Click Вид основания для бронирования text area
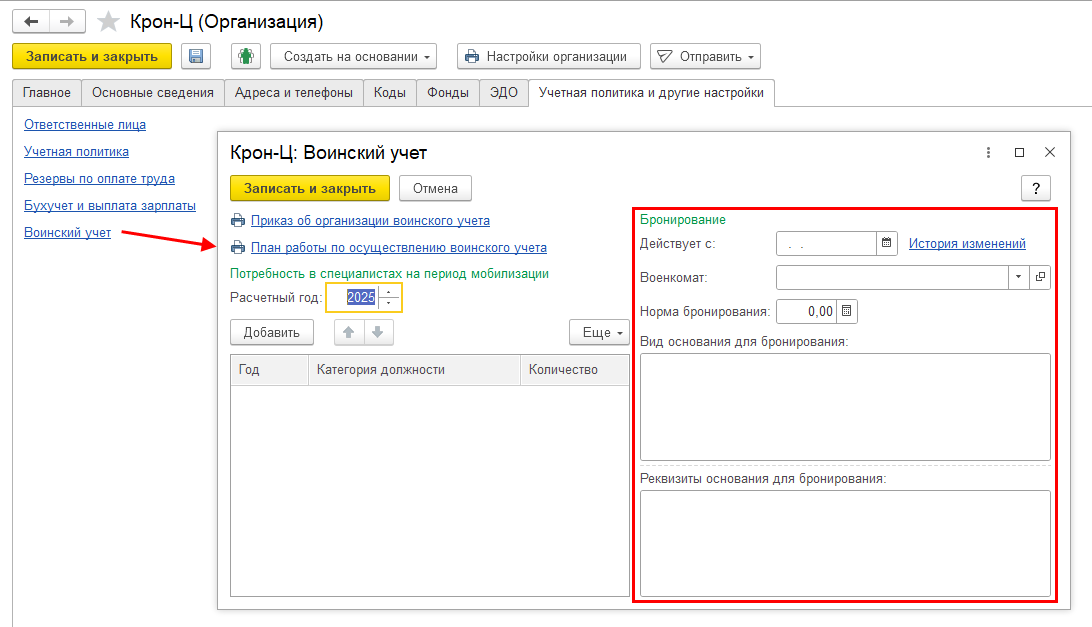The width and height of the screenshot is (1092, 627). (845, 407)
